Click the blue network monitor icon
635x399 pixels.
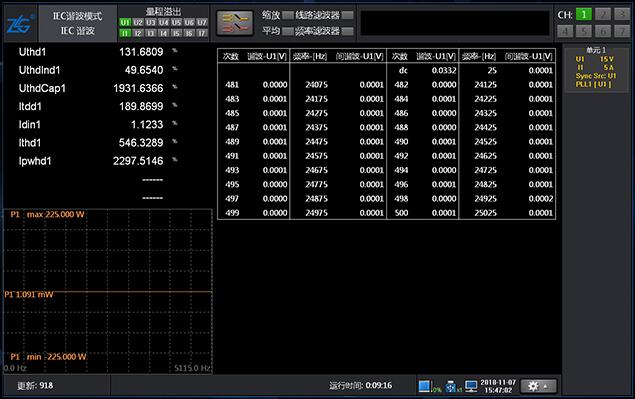point(471,386)
